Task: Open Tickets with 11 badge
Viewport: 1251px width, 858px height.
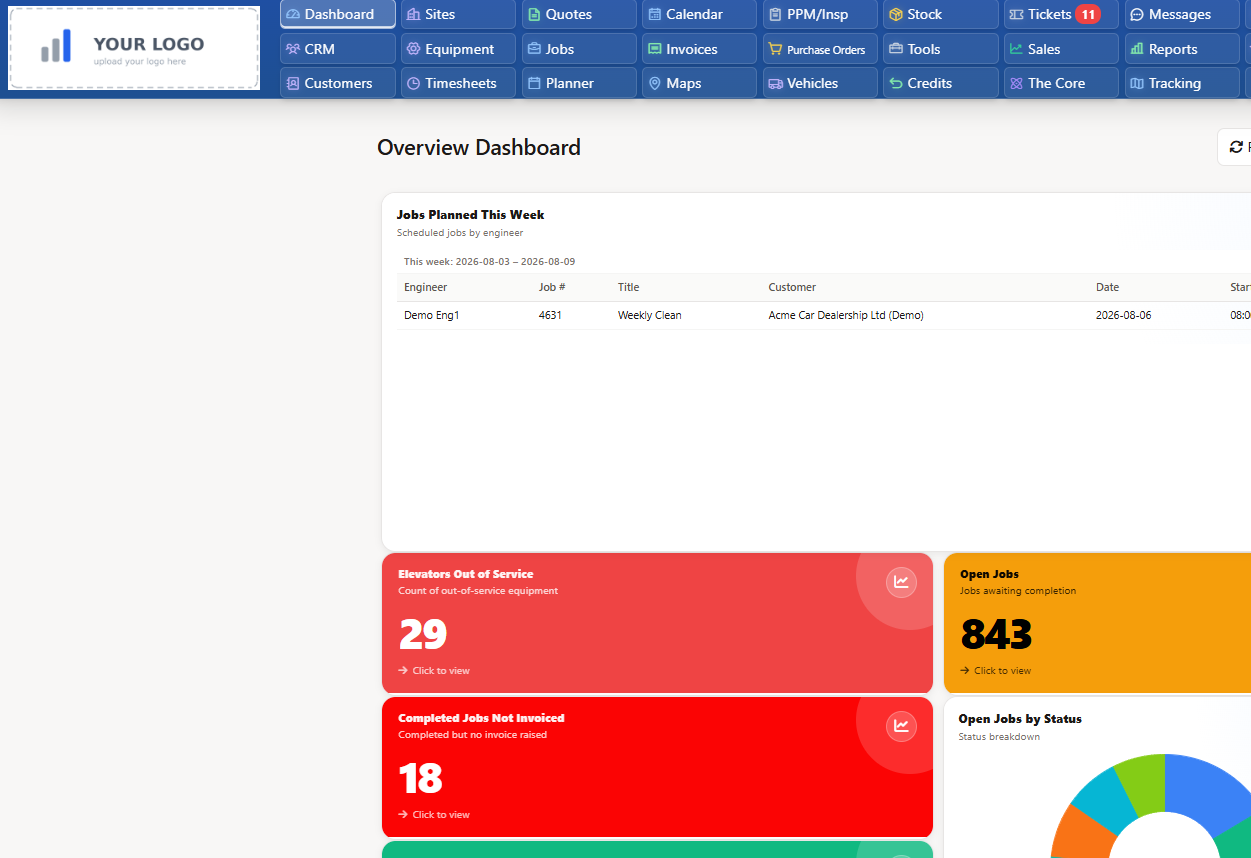Action: point(1061,14)
